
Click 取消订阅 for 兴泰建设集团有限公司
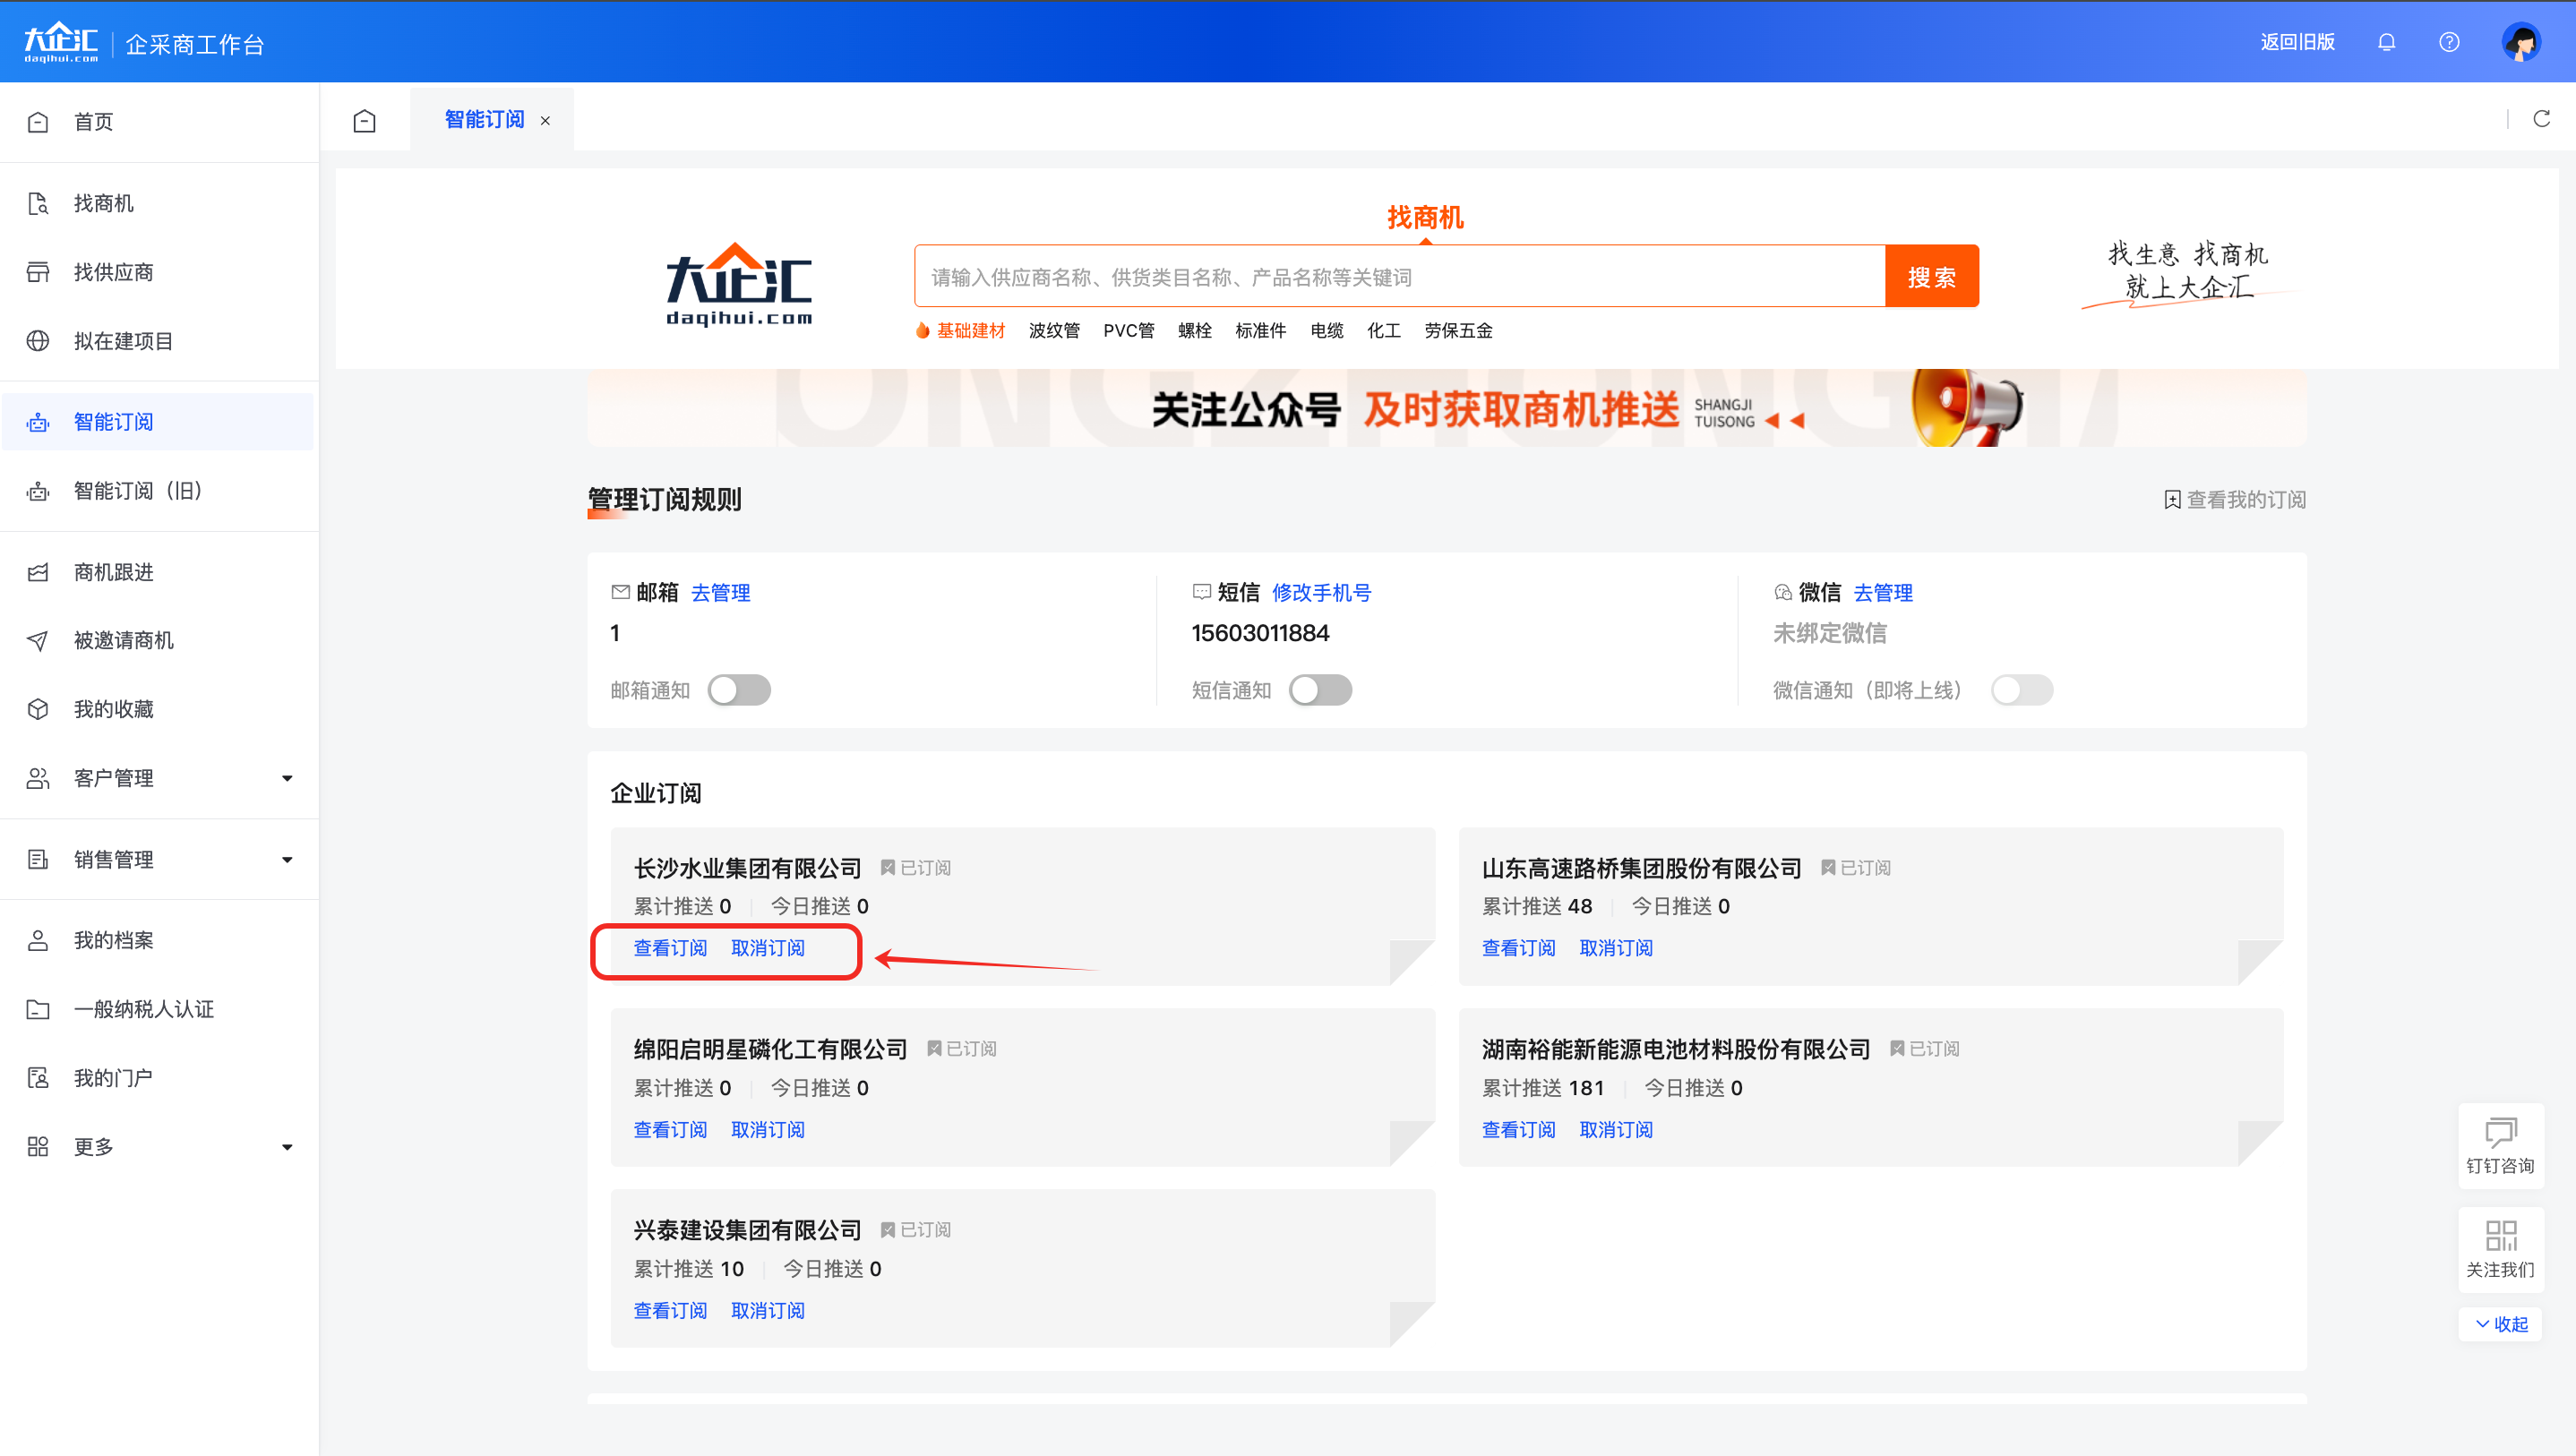[767, 1311]
